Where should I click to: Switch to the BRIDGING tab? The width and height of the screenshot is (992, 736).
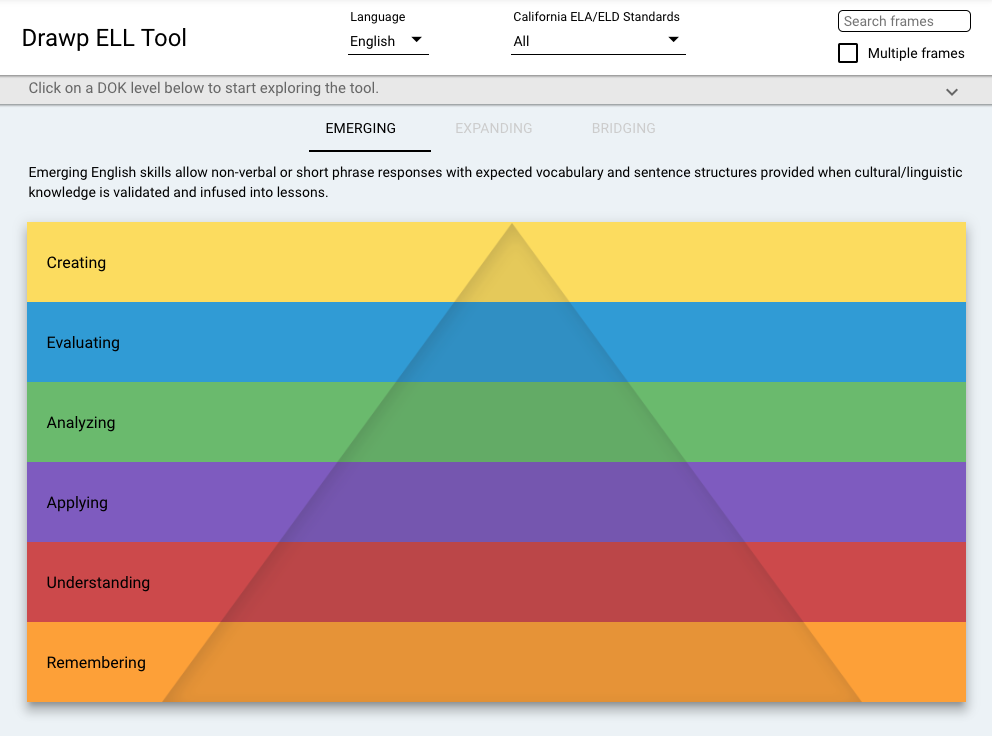(623, 128)
